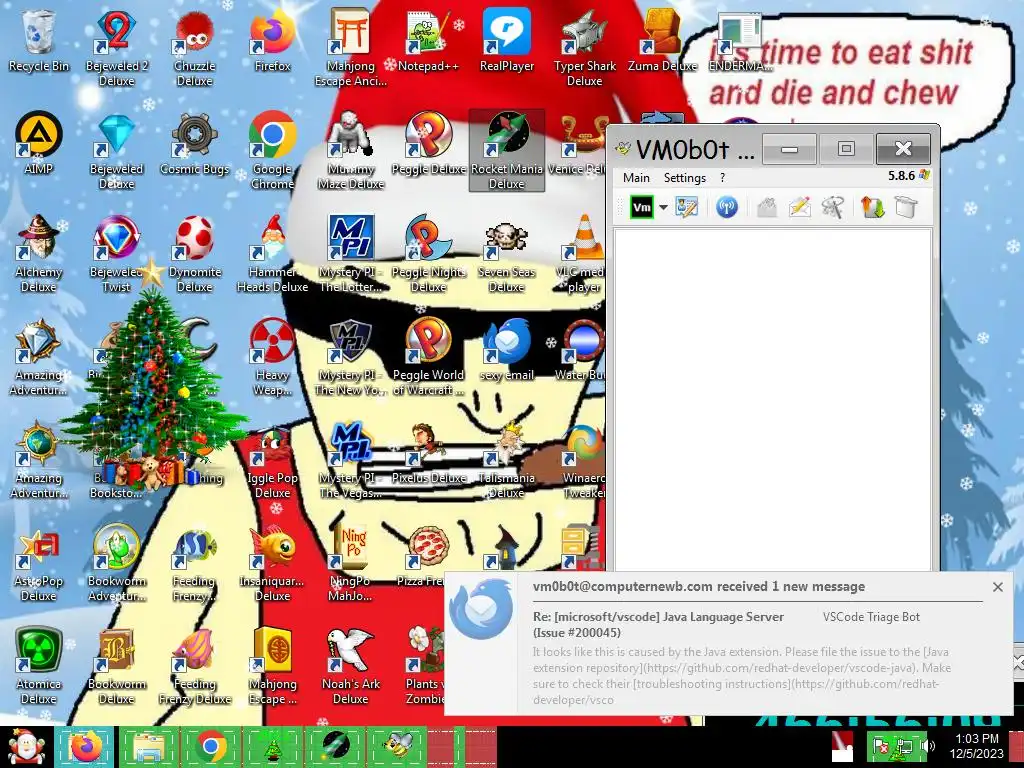Image resolution: width=1024 pixels, height=768 pixels.
Task: Open Chrome from the taskbar
Action: click(210, 746)
